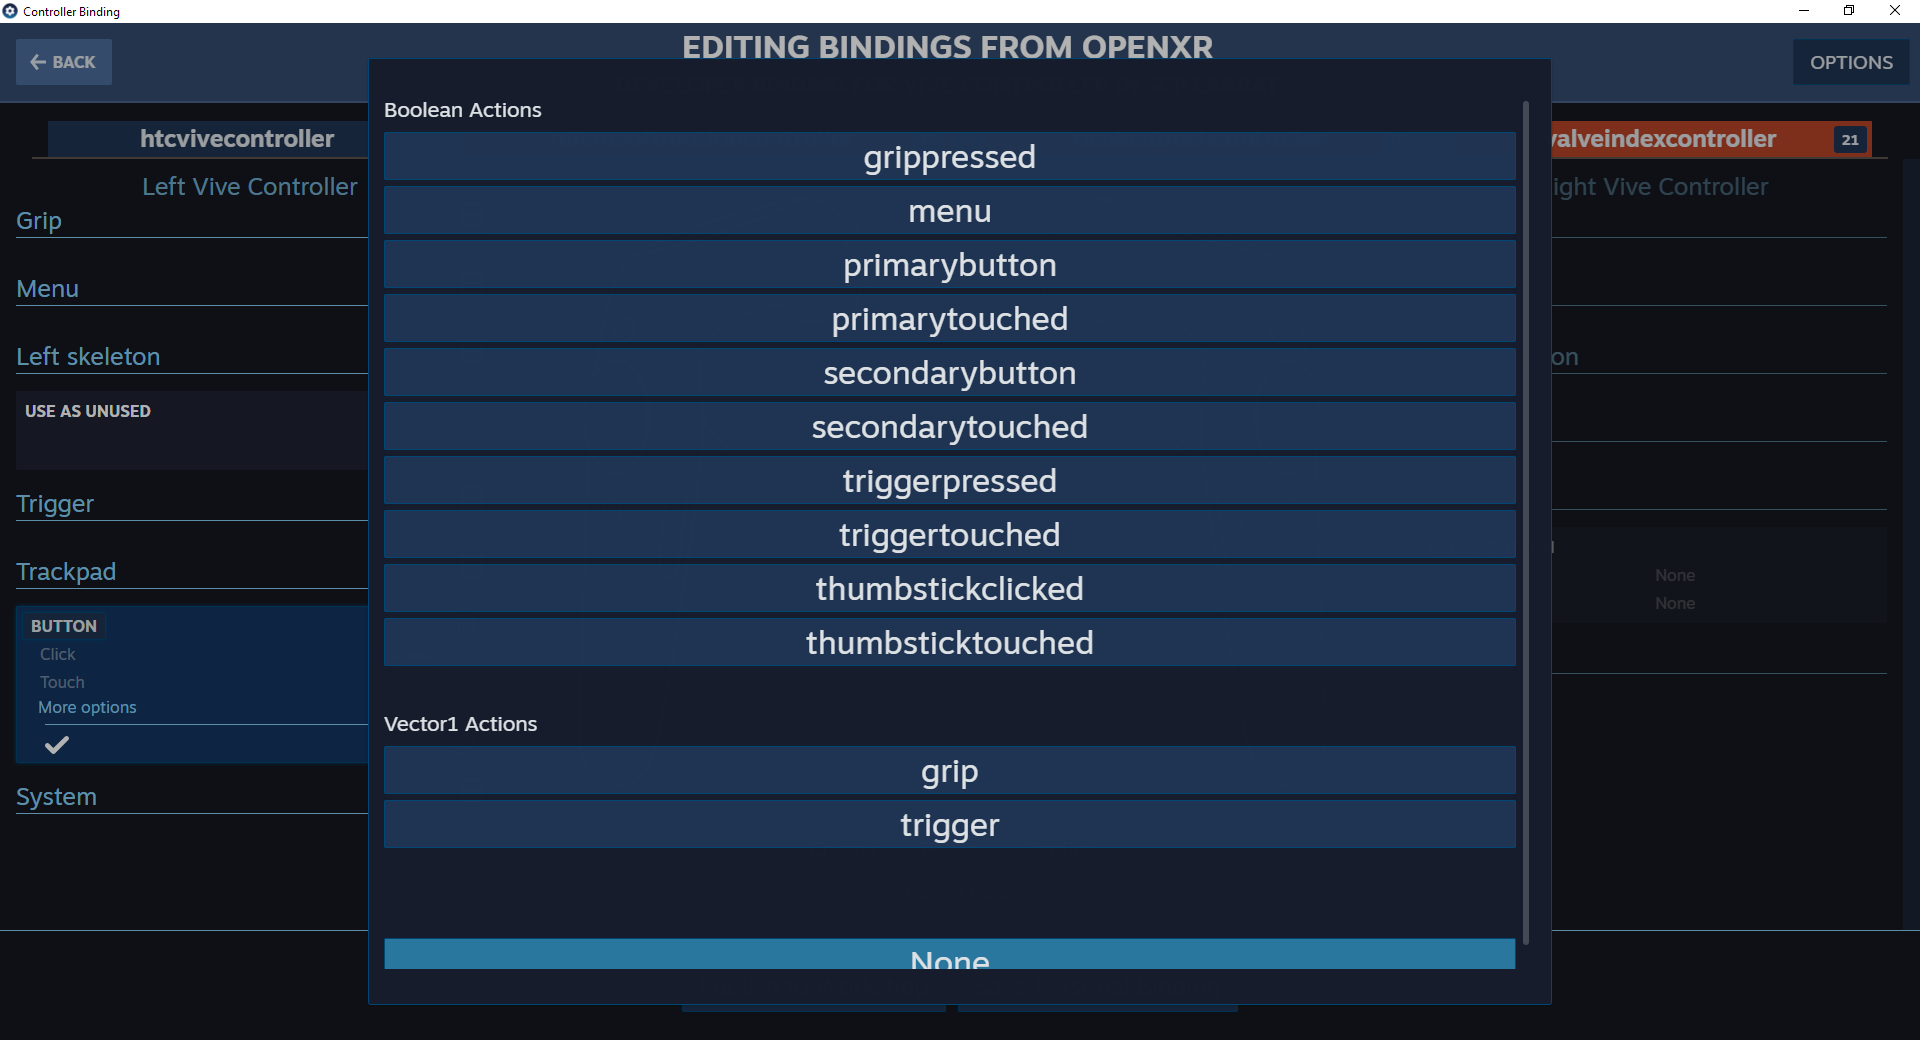This screenshot has height=1040, width=1920.
Task: Close the Controller Binding window
Action: tap(1895, 11)
